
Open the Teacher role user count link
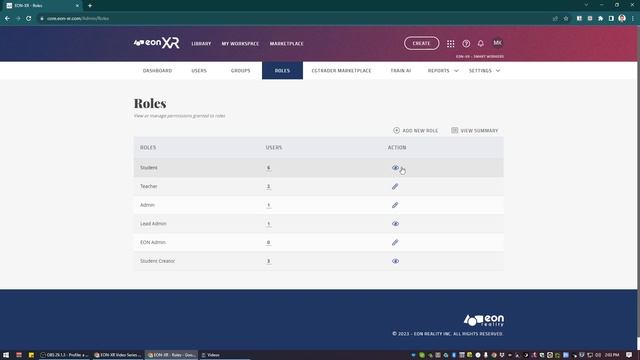[x=268, y=187]
